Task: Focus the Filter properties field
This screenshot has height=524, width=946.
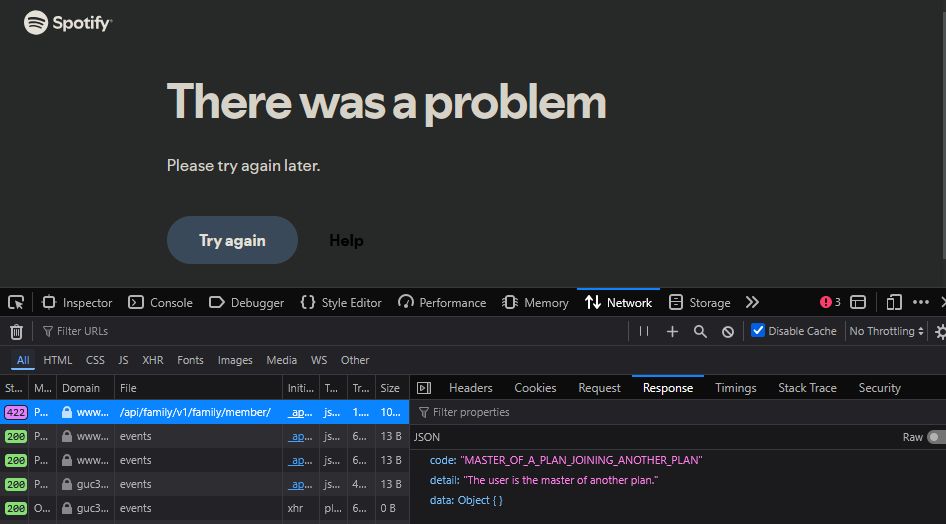Action: point(678,412)
